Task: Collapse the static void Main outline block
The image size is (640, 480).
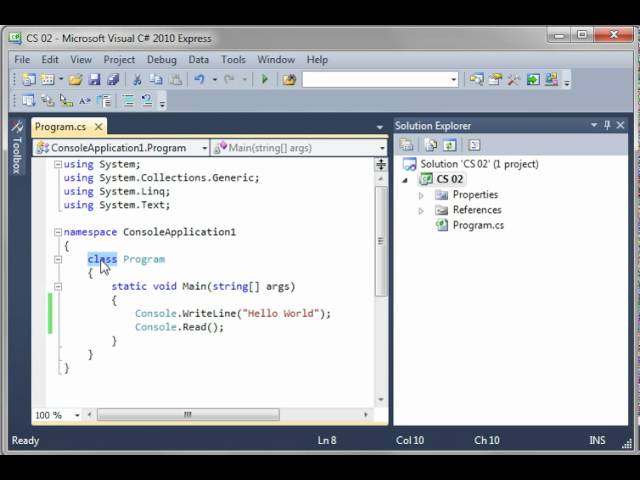Action: tap(58, 287)
